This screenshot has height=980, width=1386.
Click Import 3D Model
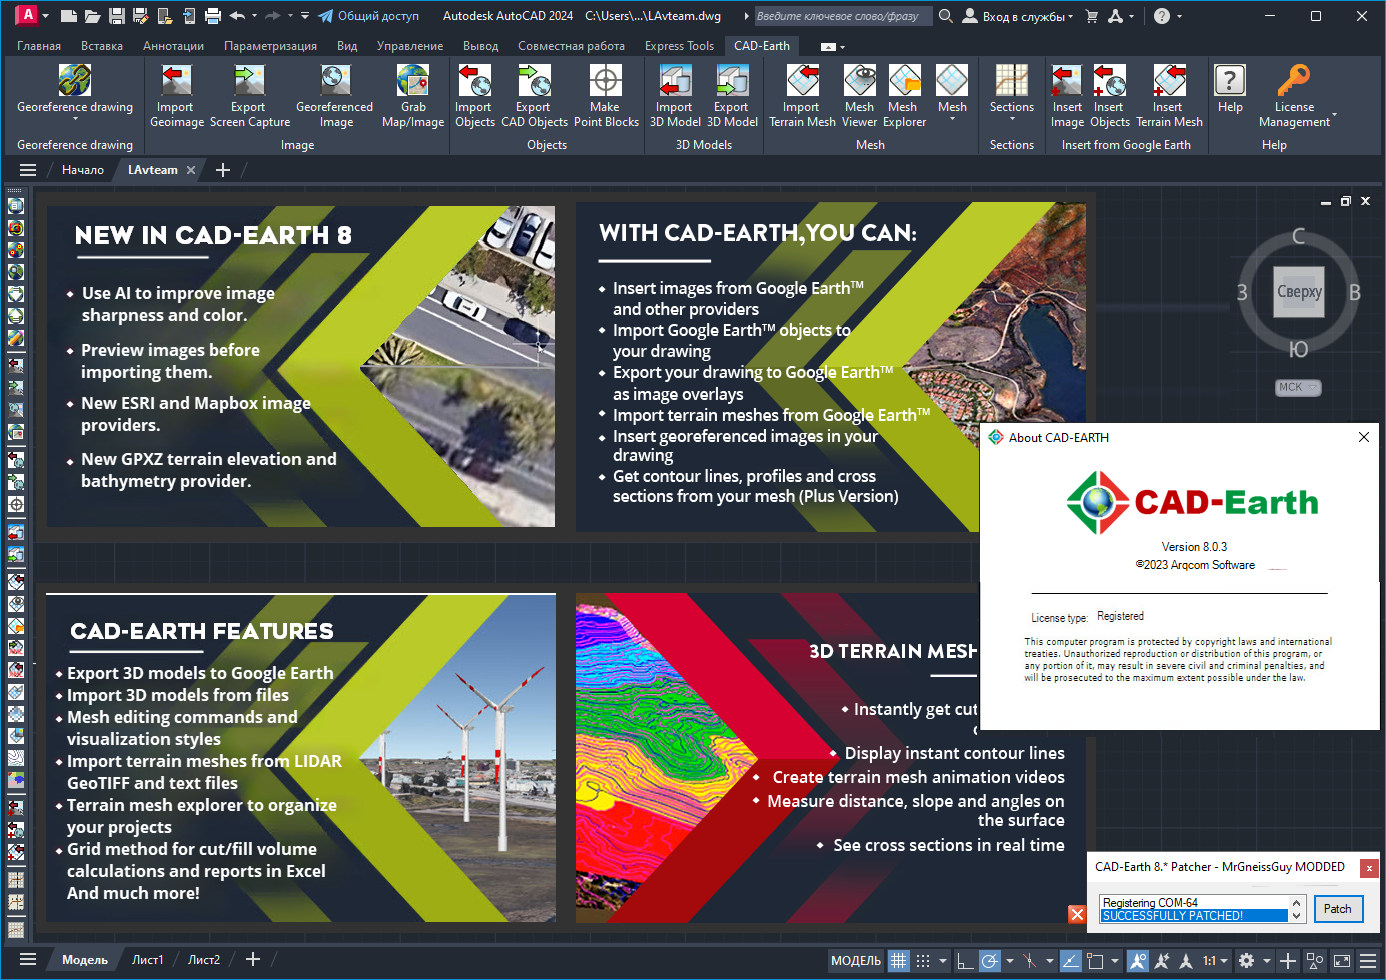(x=675, y=96)
